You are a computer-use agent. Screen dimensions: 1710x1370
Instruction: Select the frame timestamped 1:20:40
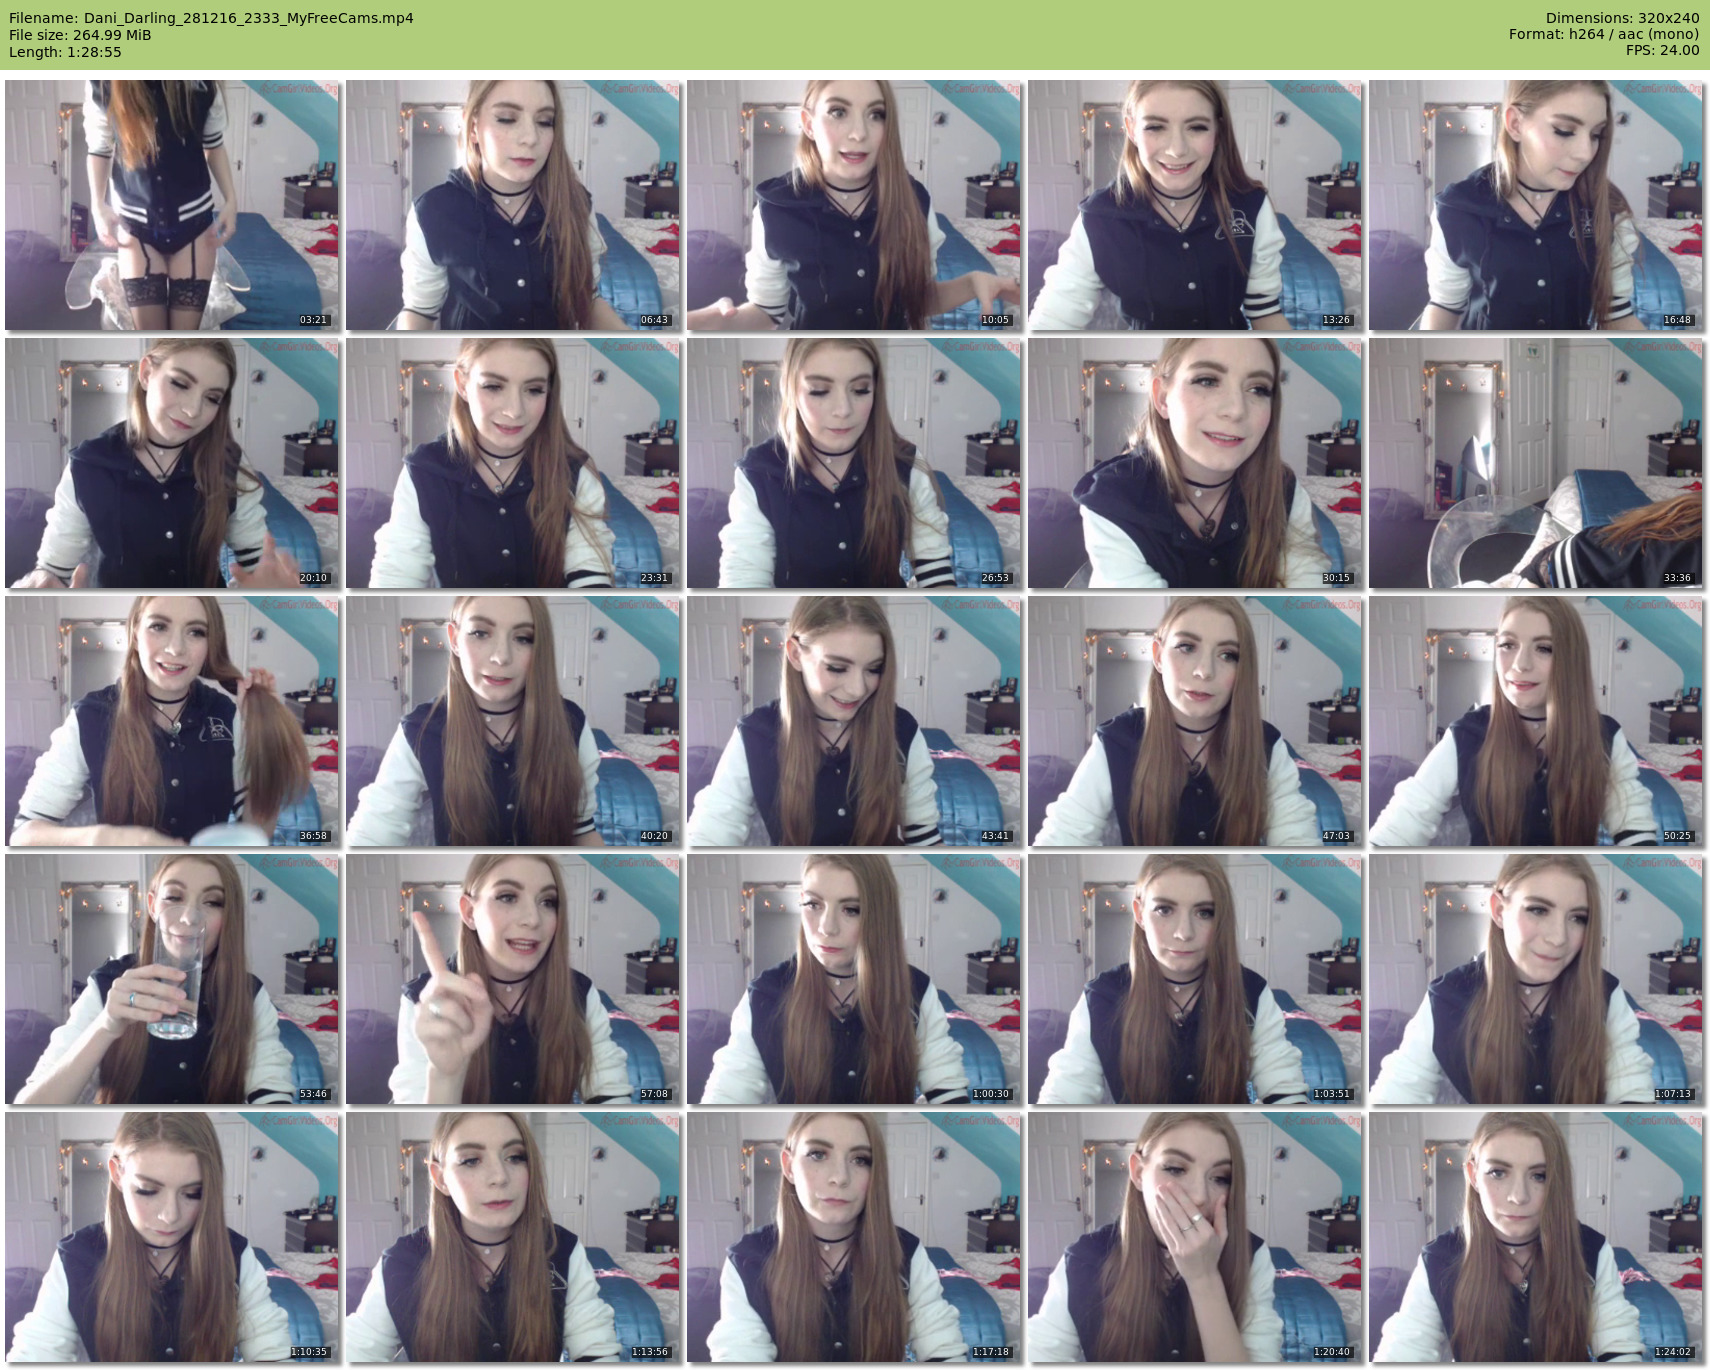(x=1195, y=1237)
